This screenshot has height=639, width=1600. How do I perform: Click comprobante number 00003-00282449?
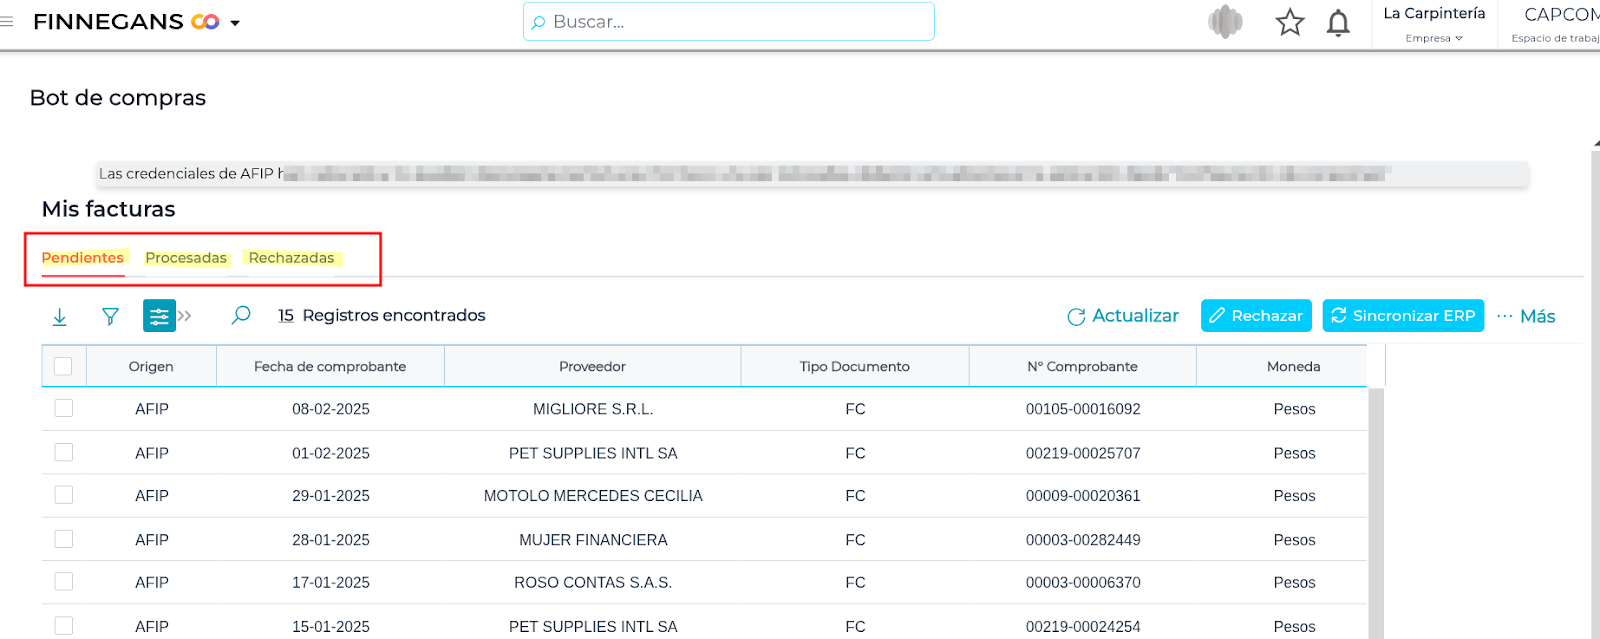[x=1083, y=540]
